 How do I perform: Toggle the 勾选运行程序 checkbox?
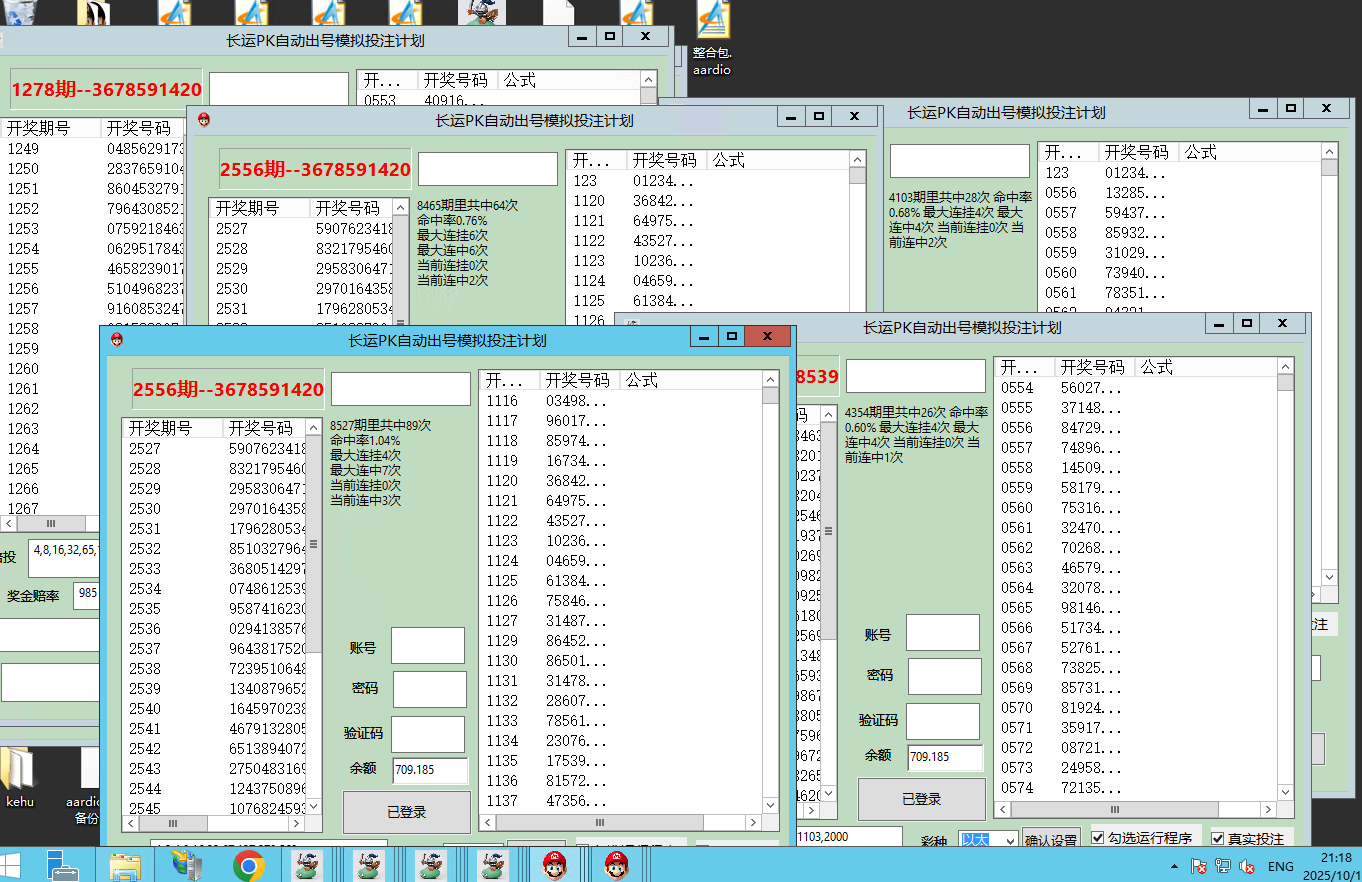(x=1098, y=838)
